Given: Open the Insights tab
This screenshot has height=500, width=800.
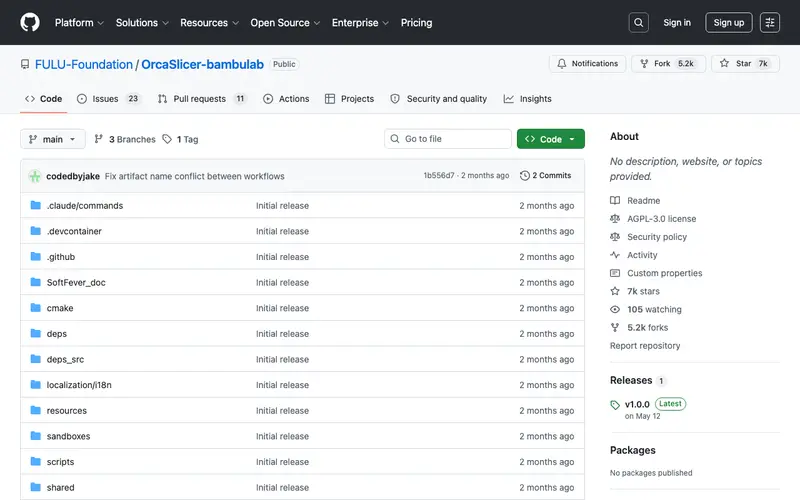Looking at the screenshot, I should tap(528, 99).
